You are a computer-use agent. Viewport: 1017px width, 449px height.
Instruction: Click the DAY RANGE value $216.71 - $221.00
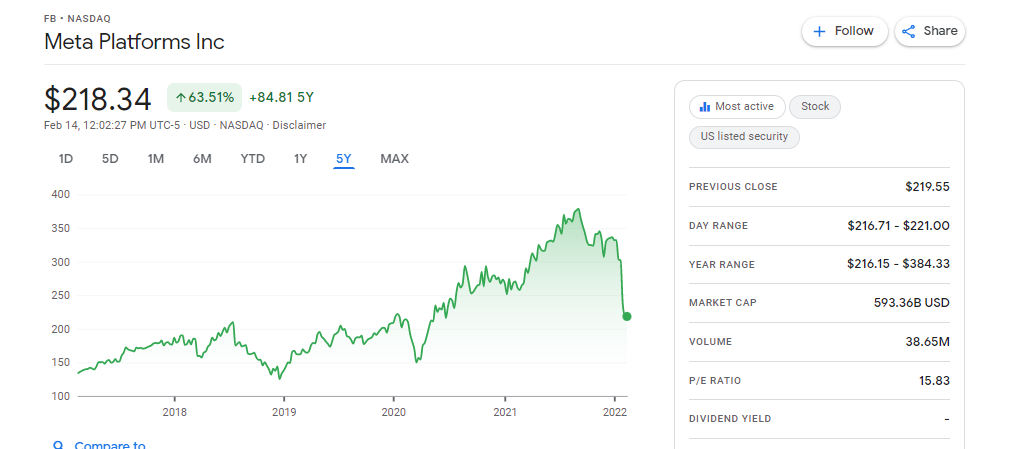click(898, 226)
